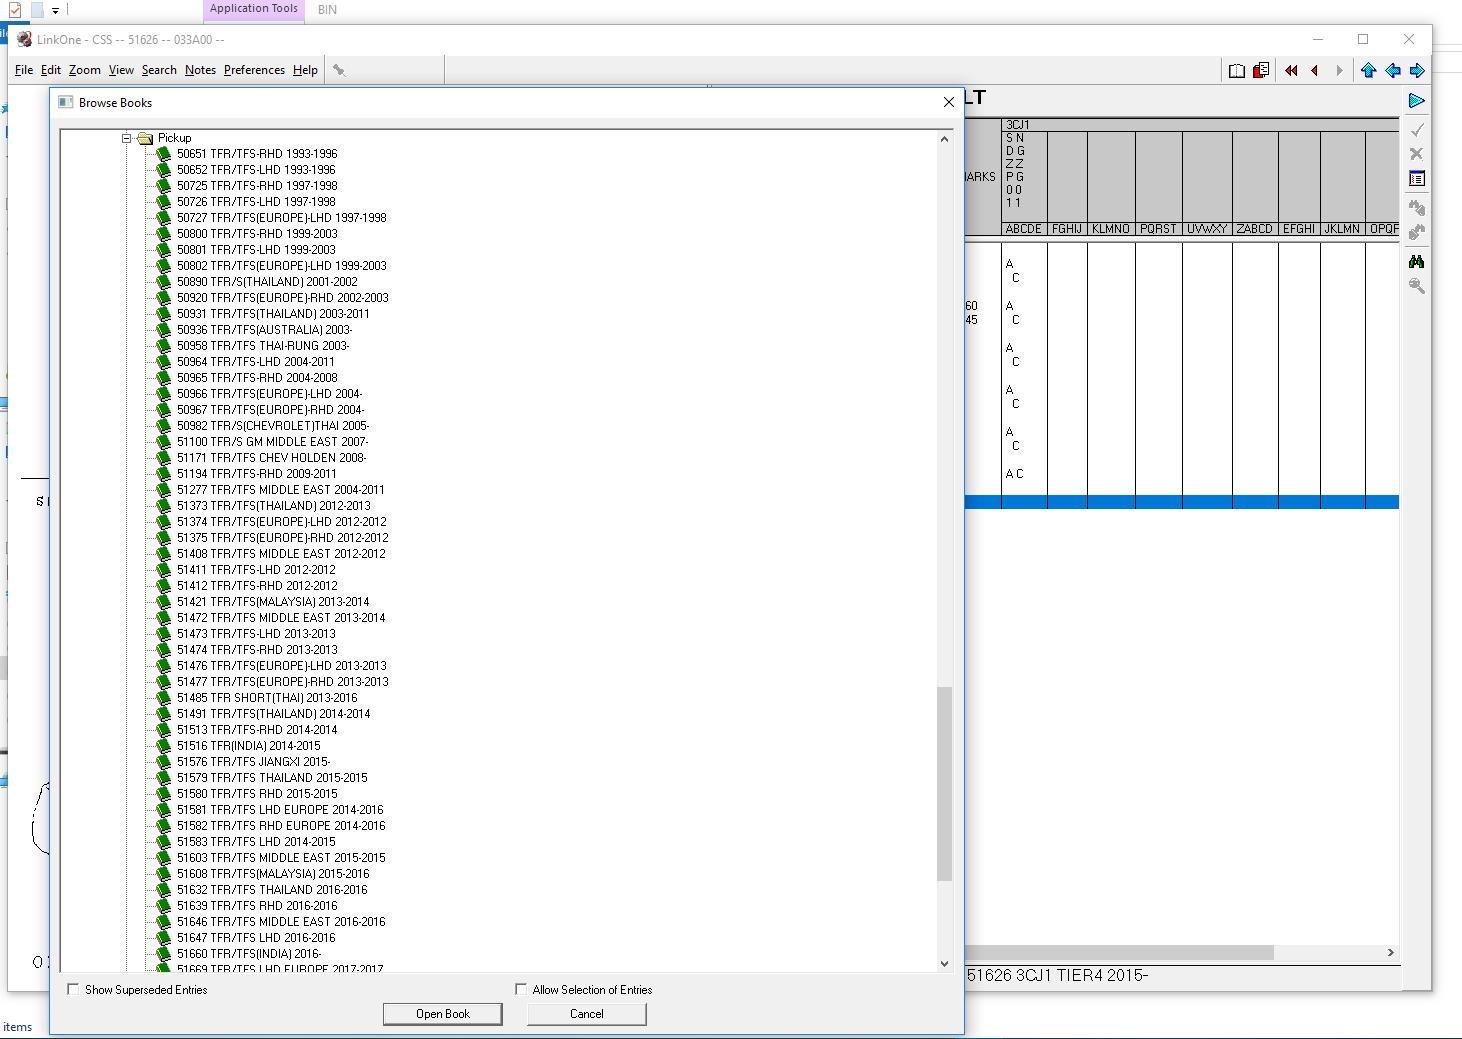Open the Edit menu
The height and width of the screenshot is (1039, 1462).
click(51, 70)
